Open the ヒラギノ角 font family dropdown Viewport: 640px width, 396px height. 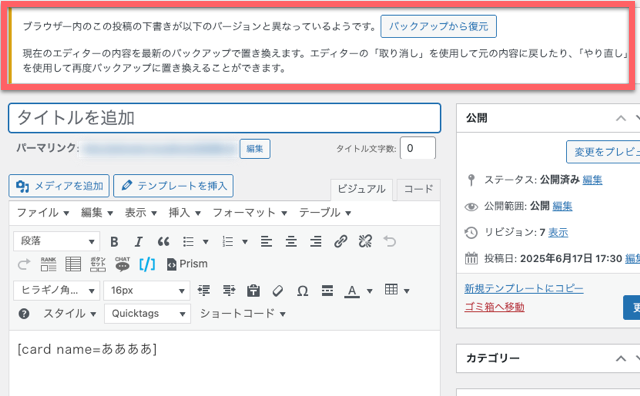point(56,290)
